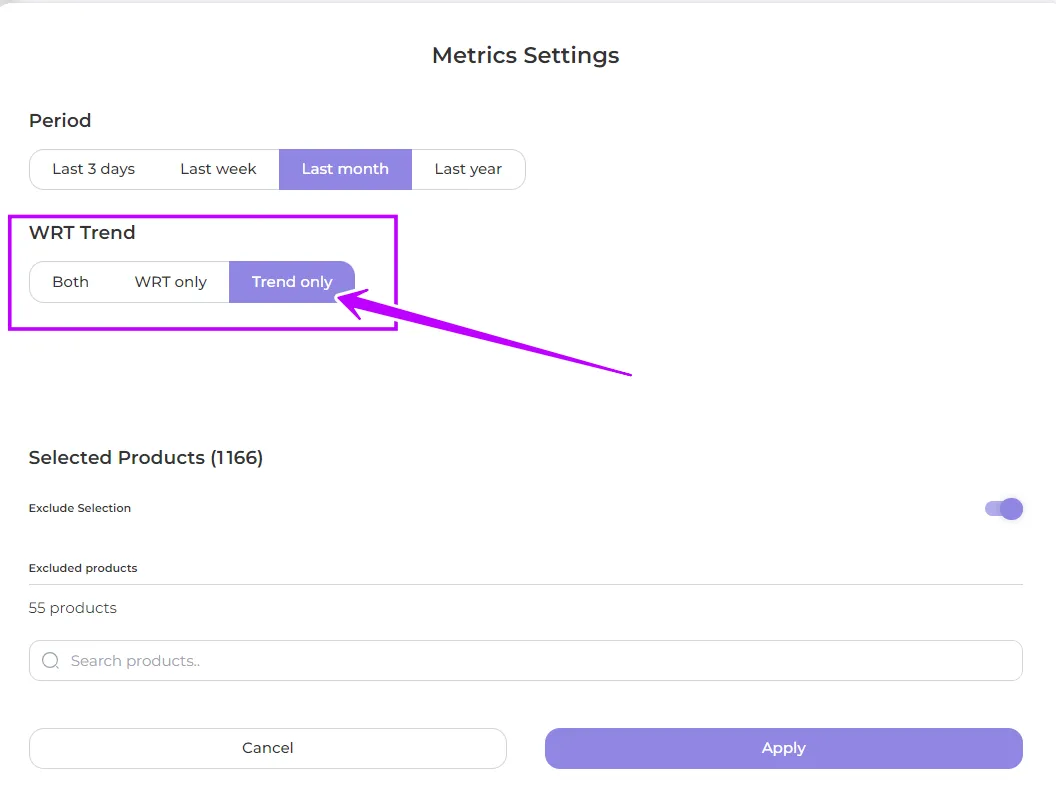The height and width of the screenshot is (800, 1056).
Task: Click the Period section heading
Action: pos(60,120)
